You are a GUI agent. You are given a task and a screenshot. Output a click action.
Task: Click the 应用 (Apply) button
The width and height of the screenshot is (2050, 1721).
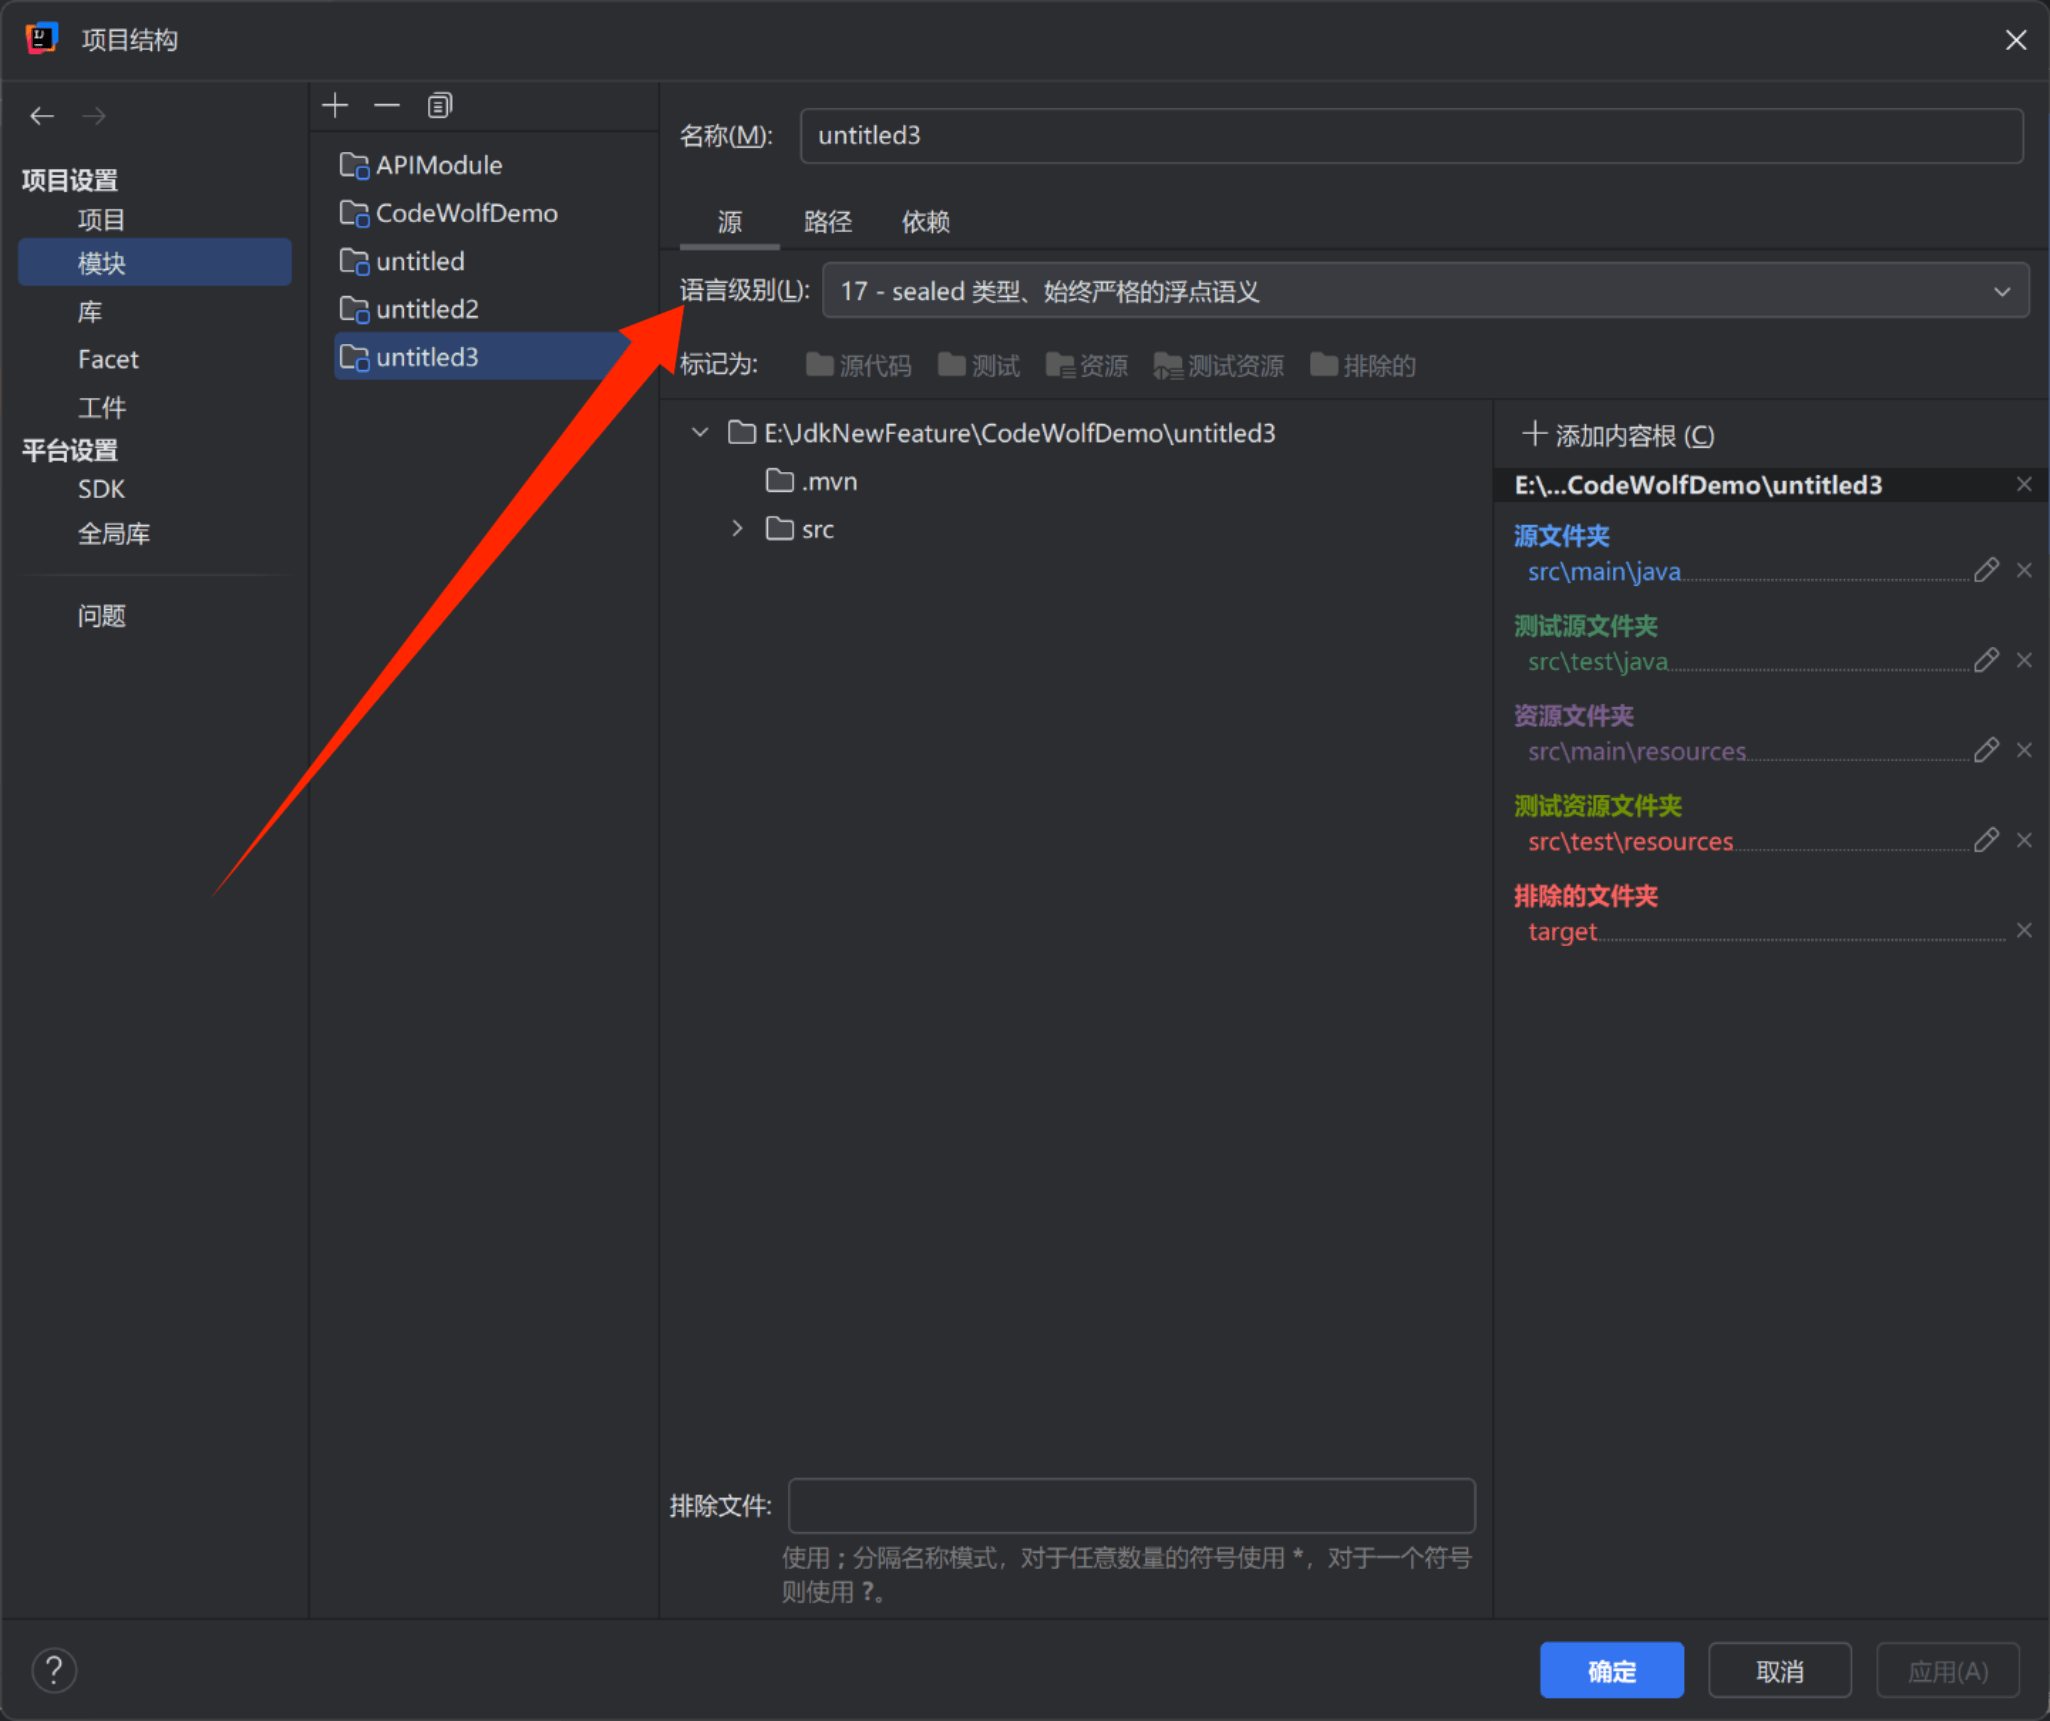tap(1947, 1670)
